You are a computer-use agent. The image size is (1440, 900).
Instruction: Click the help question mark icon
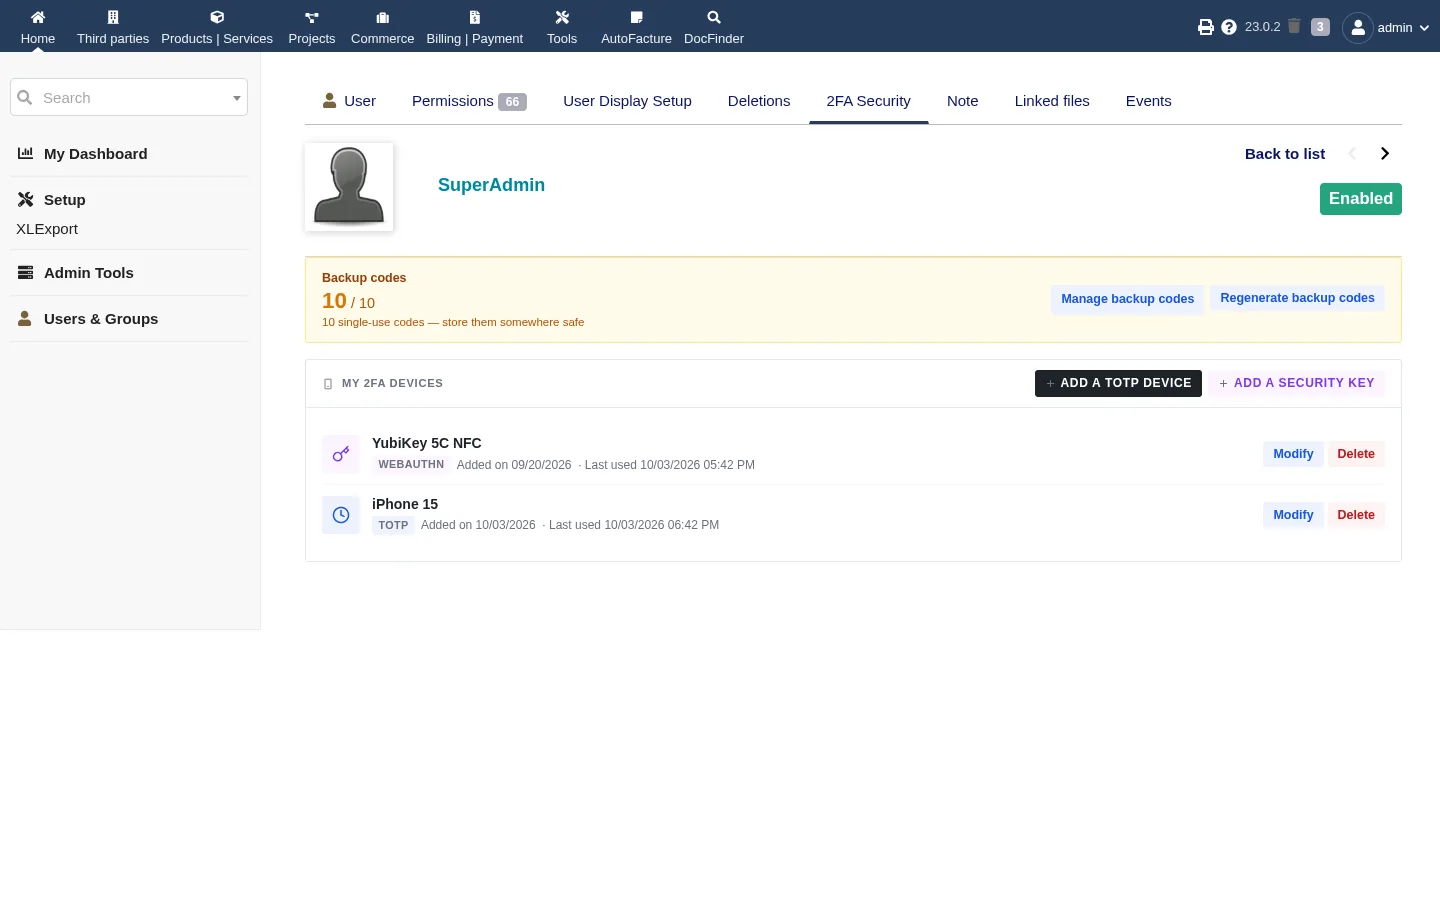click(x=1229, y=27)
